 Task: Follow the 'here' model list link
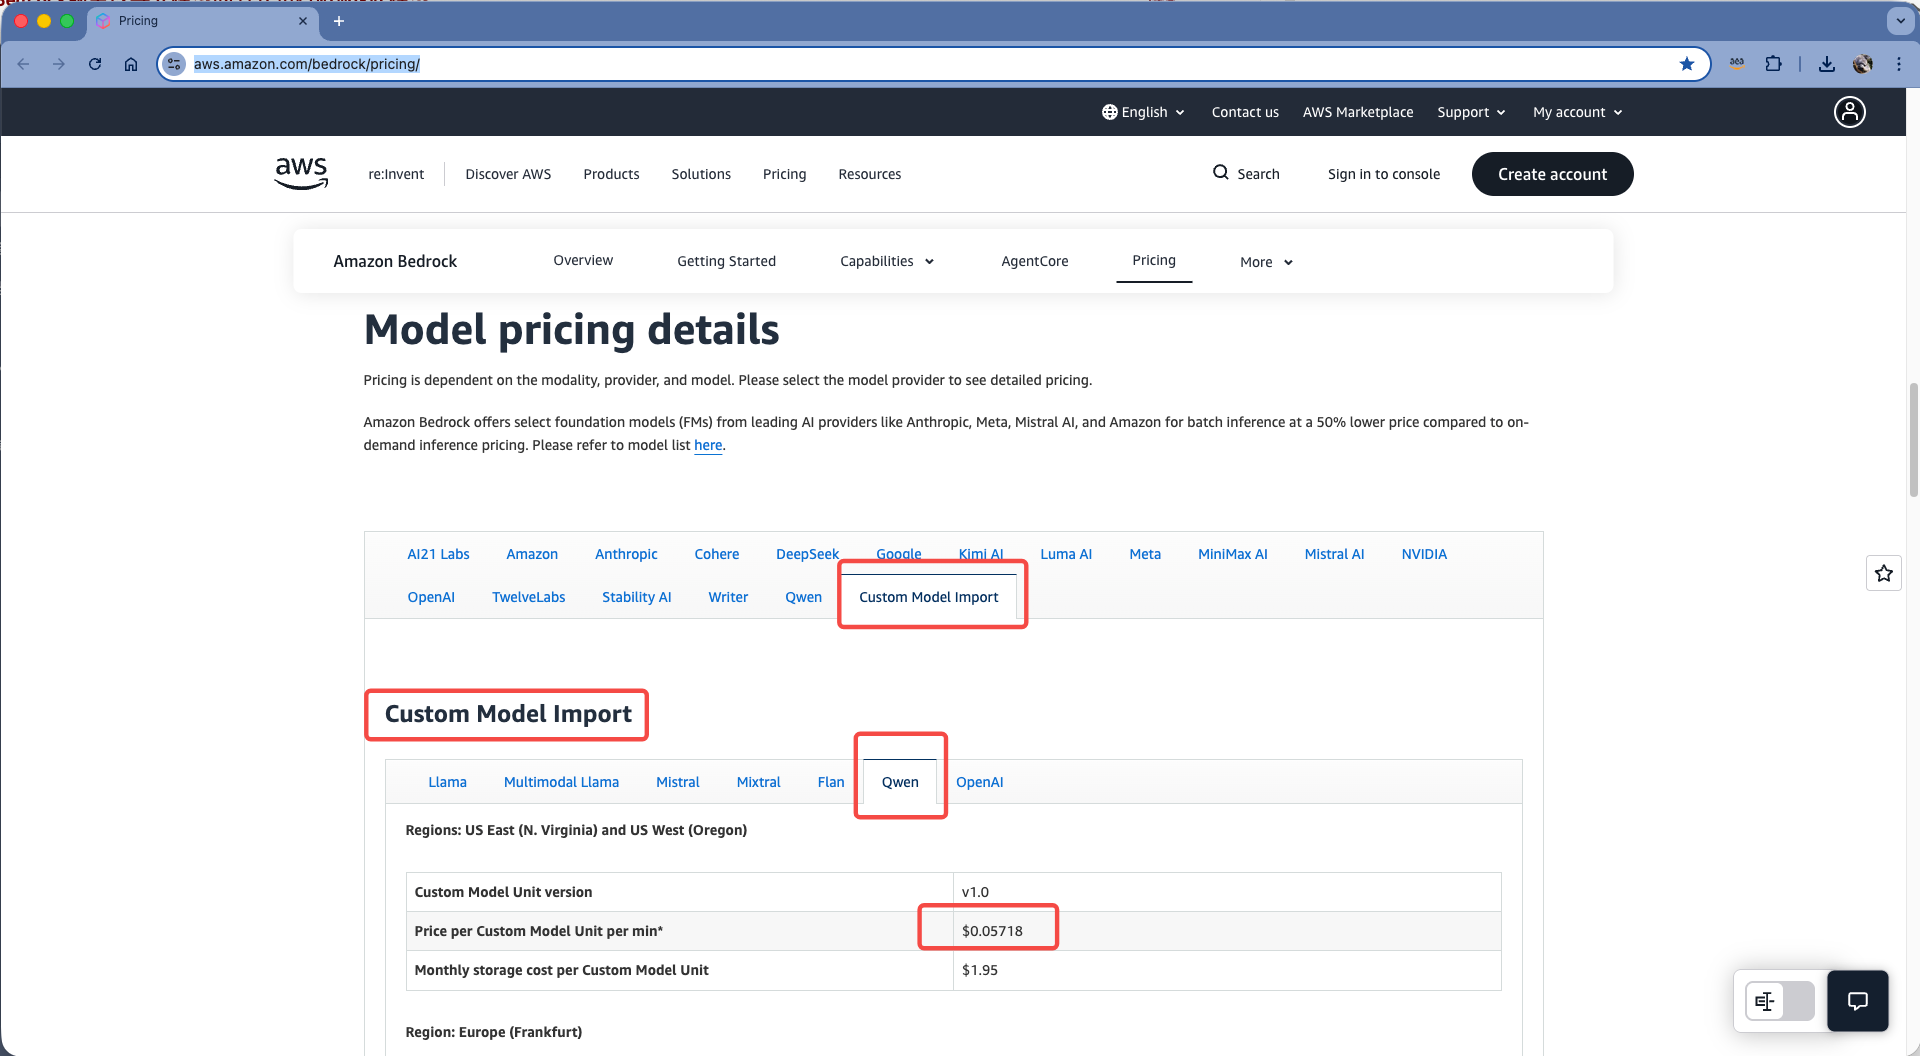pyautogui.click(x=708, y=445)
